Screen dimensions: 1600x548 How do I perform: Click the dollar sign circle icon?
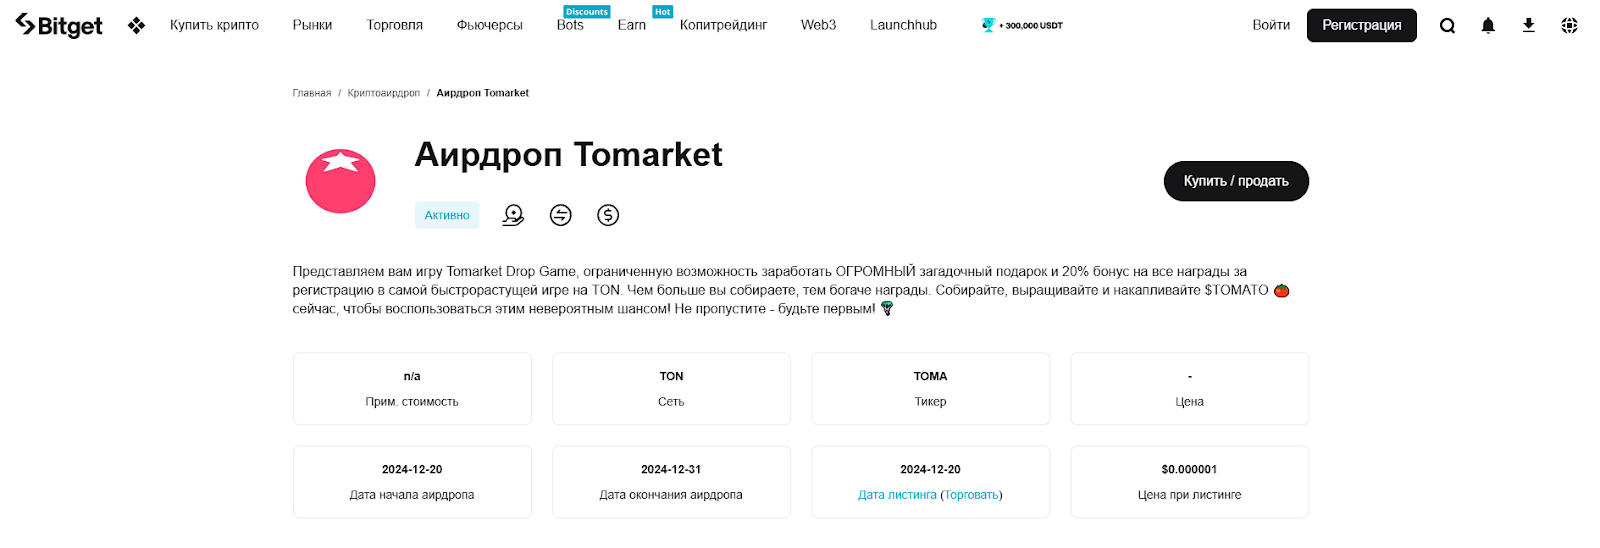pos(608,215)
